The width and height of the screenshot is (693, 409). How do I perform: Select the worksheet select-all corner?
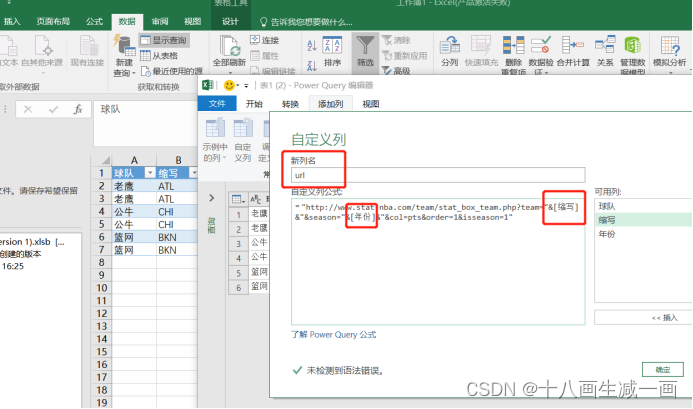[101, 160]
